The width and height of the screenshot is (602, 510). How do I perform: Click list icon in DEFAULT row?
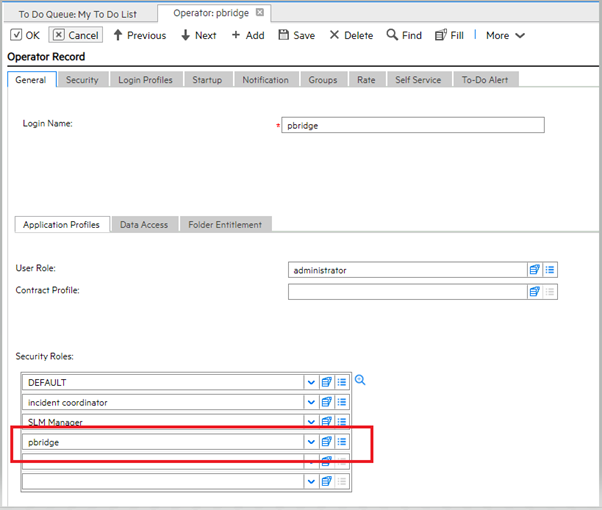(342, 382)
